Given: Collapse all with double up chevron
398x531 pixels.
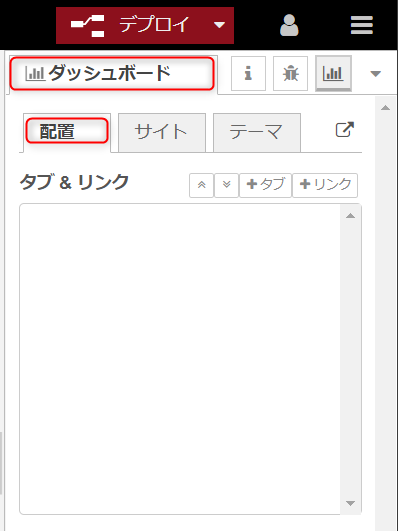Looking at the screenshot, I should pyautogui.click(x=202, y=185).
